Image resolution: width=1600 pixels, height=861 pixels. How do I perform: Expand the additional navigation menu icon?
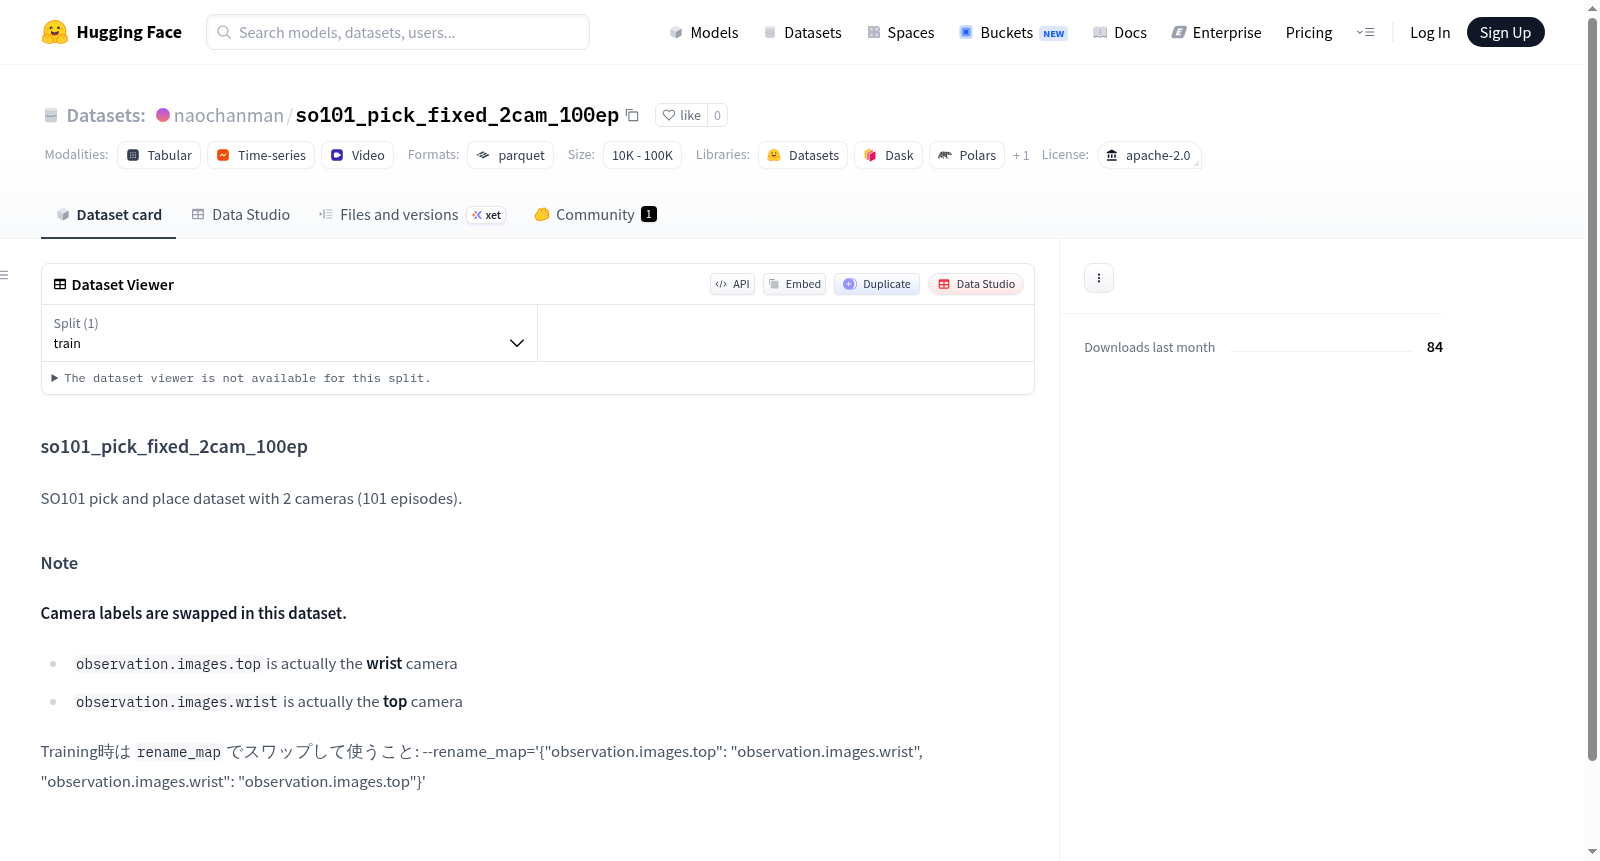(1365, 32)
